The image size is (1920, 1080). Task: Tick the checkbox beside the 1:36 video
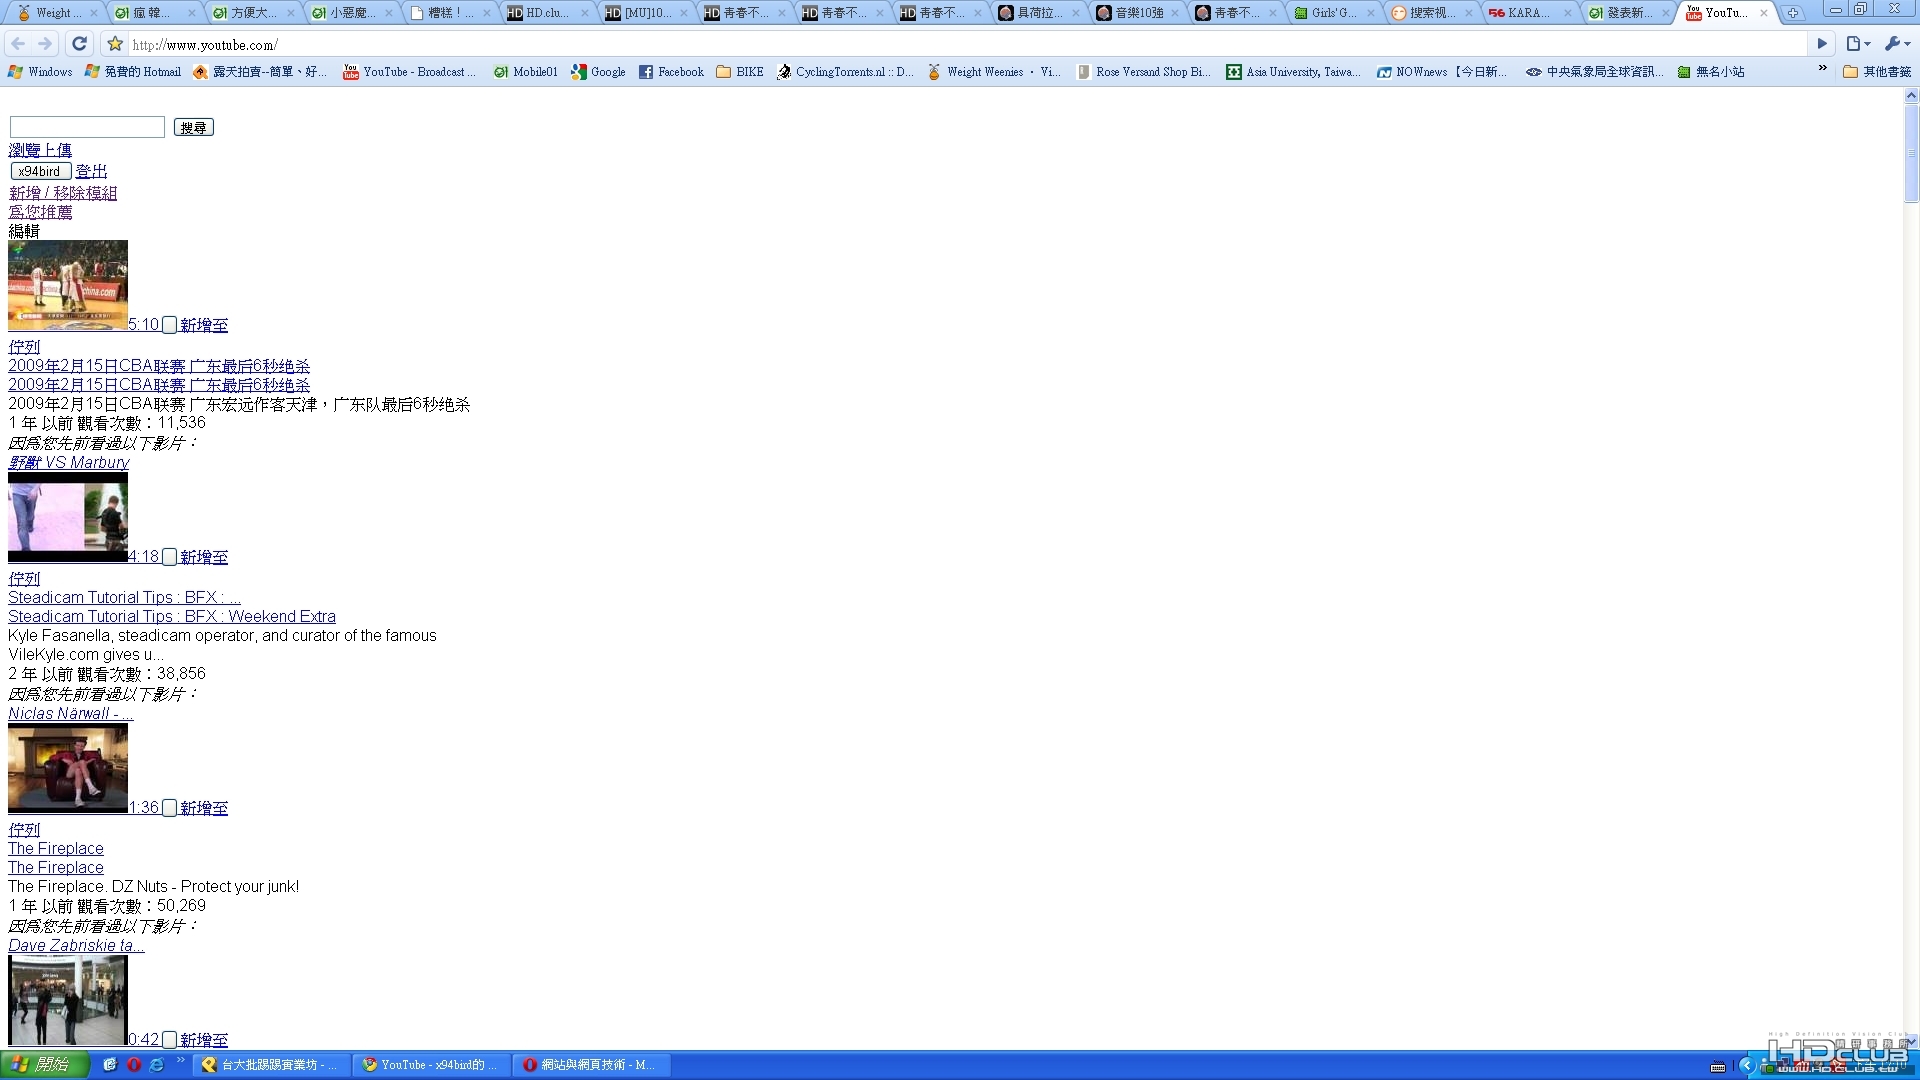169,808
